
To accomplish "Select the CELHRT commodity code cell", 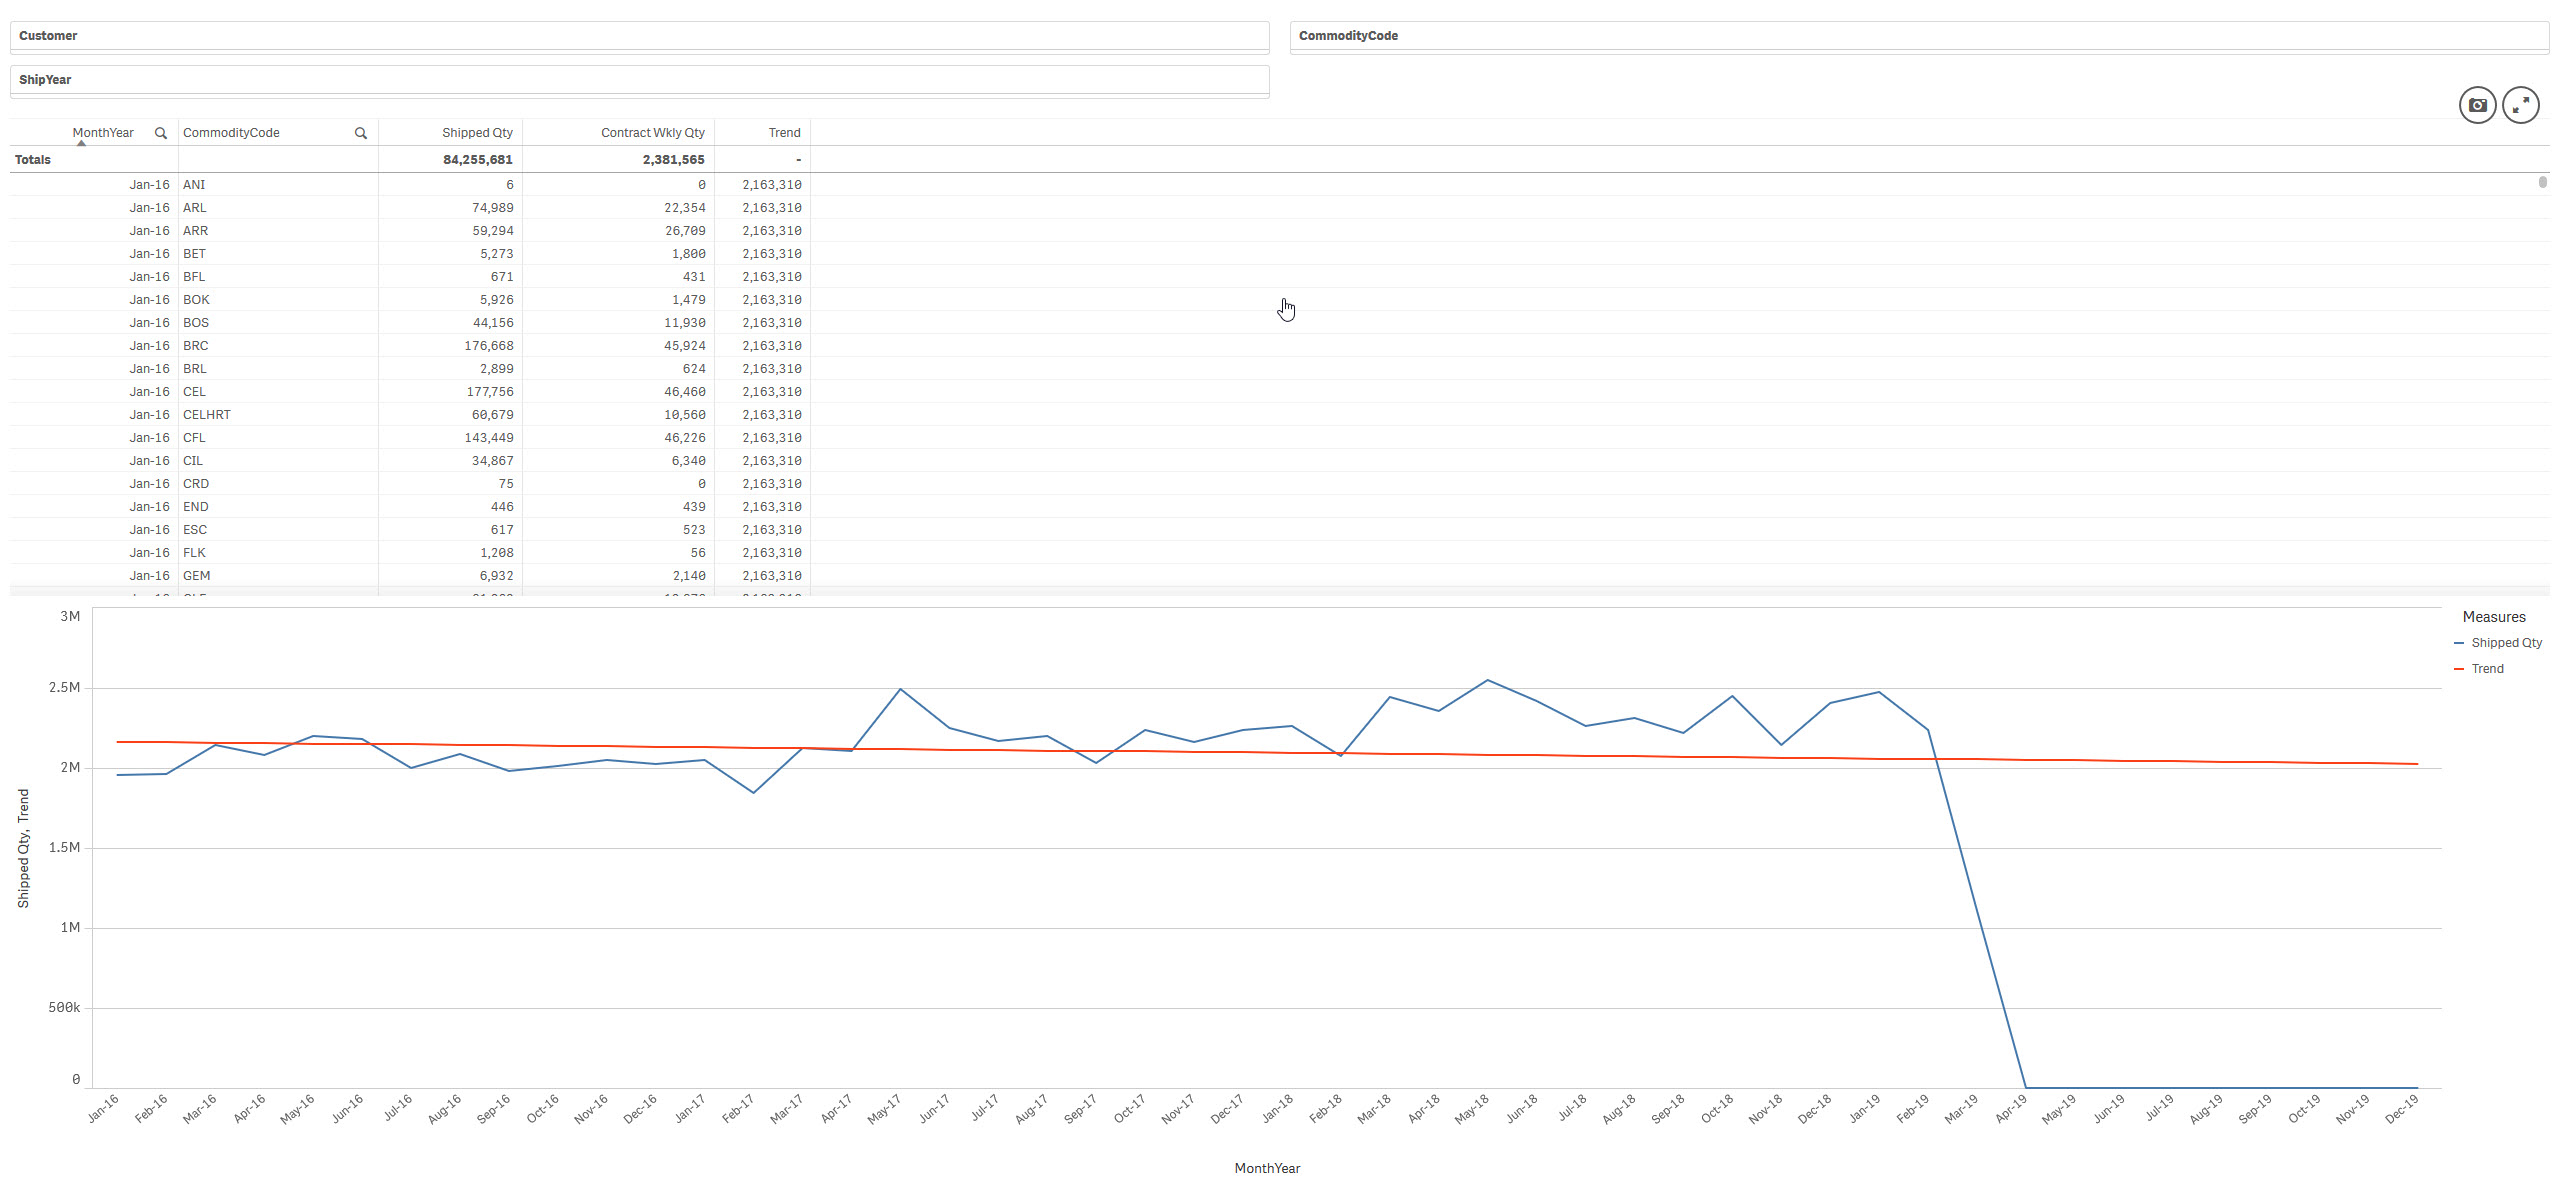I will [x=207, y=415].
